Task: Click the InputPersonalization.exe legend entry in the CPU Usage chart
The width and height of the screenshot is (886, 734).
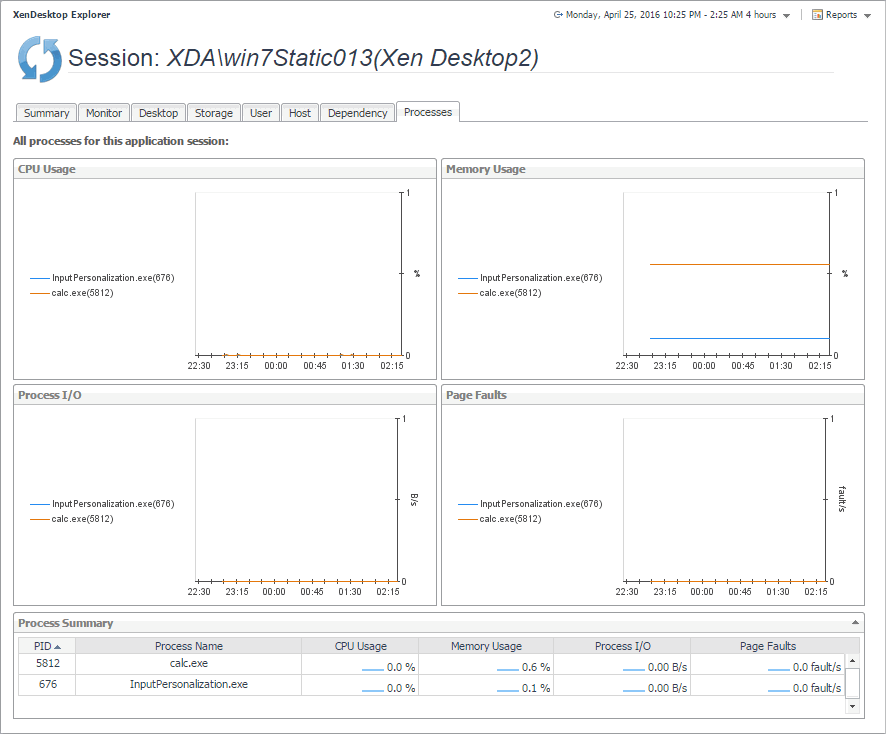Action: pos(112,278)
